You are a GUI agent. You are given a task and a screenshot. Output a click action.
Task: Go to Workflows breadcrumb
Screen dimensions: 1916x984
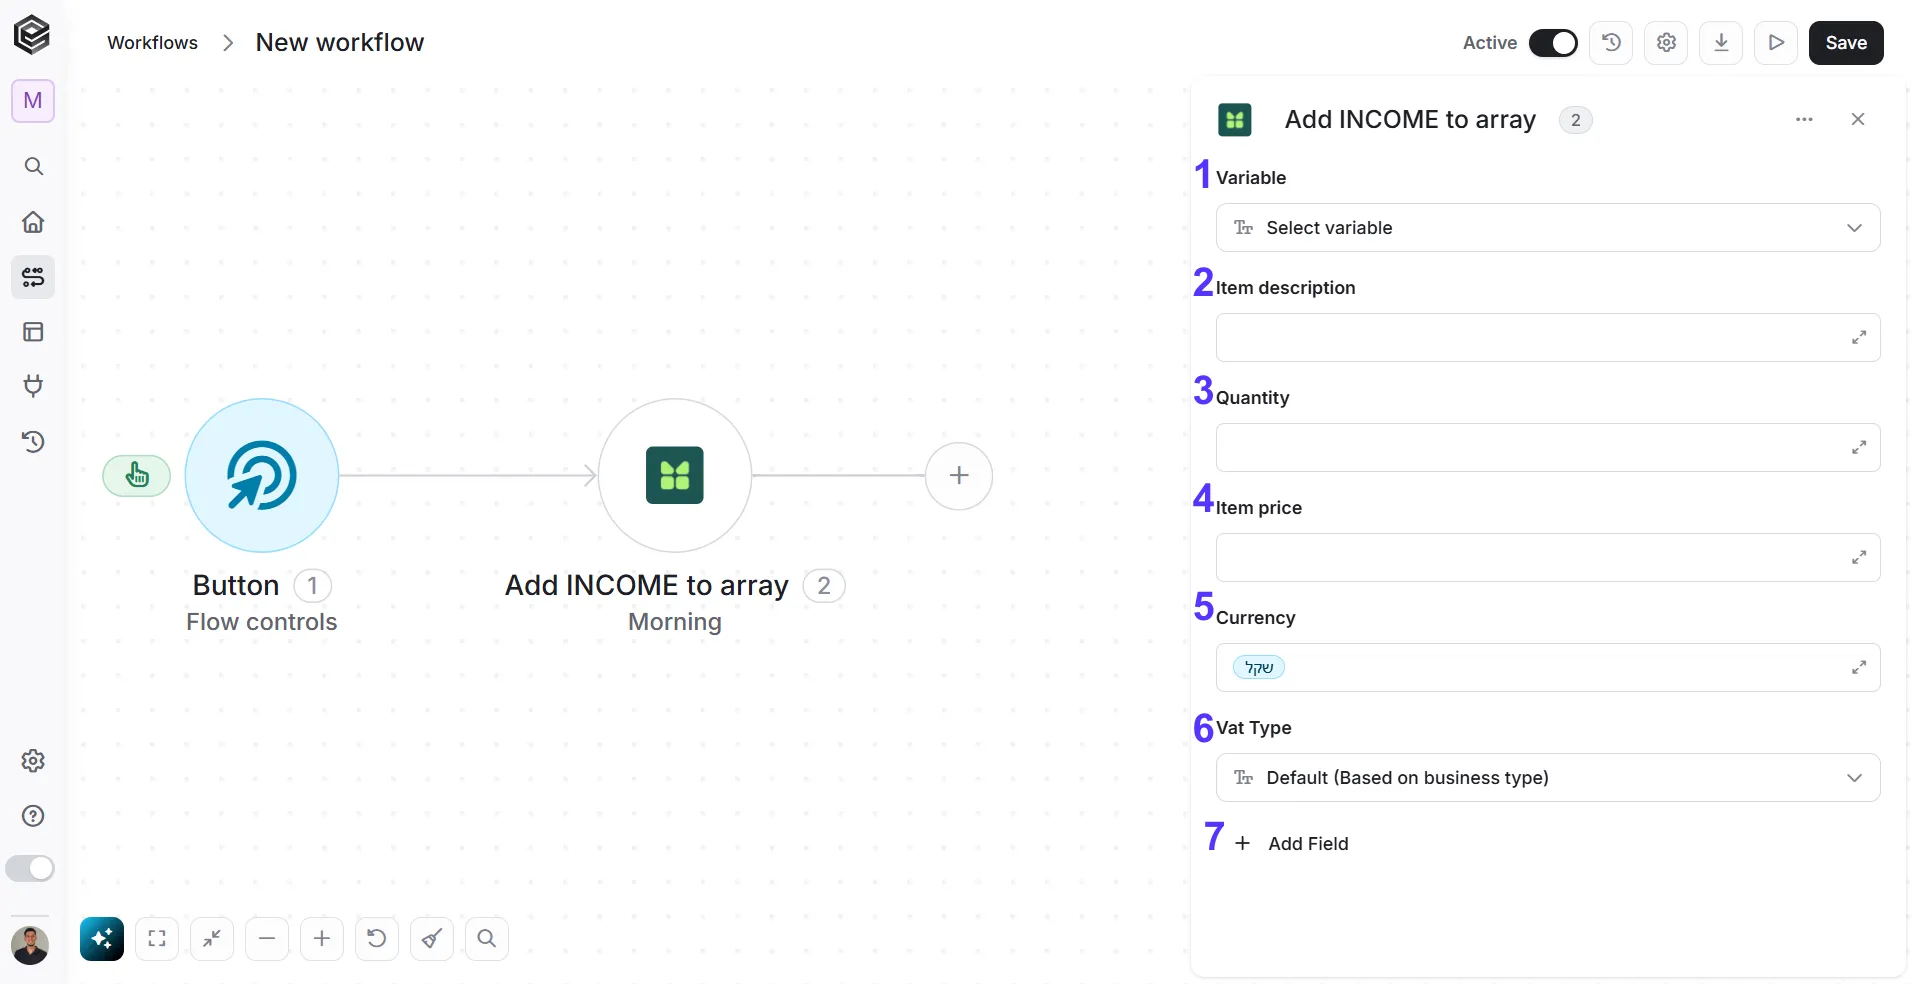[x=153, y=43]
